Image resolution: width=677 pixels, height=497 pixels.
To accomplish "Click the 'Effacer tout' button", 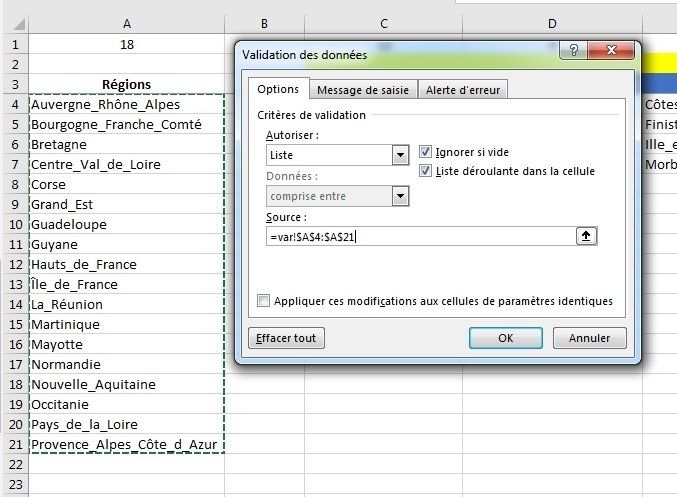I will [x=286, y=338].
